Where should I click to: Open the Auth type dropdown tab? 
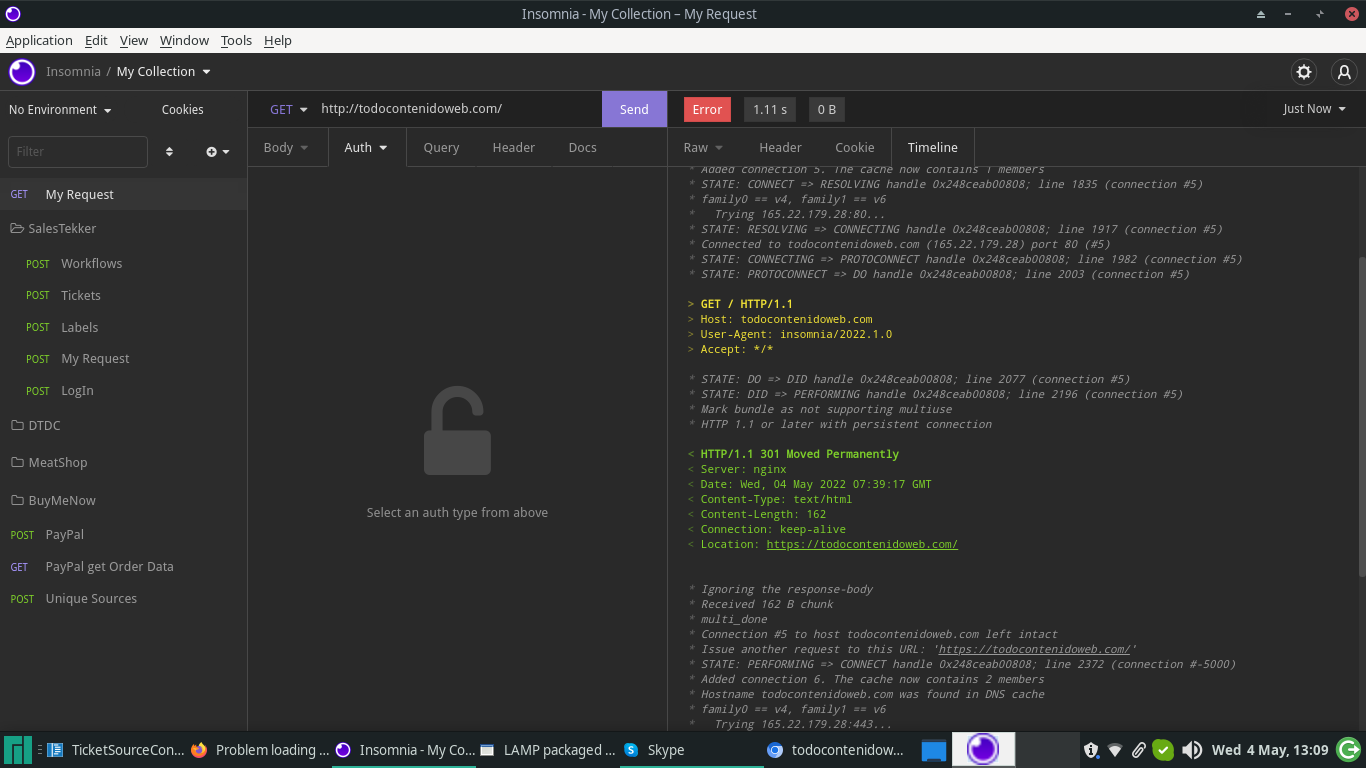pos(367,148)
